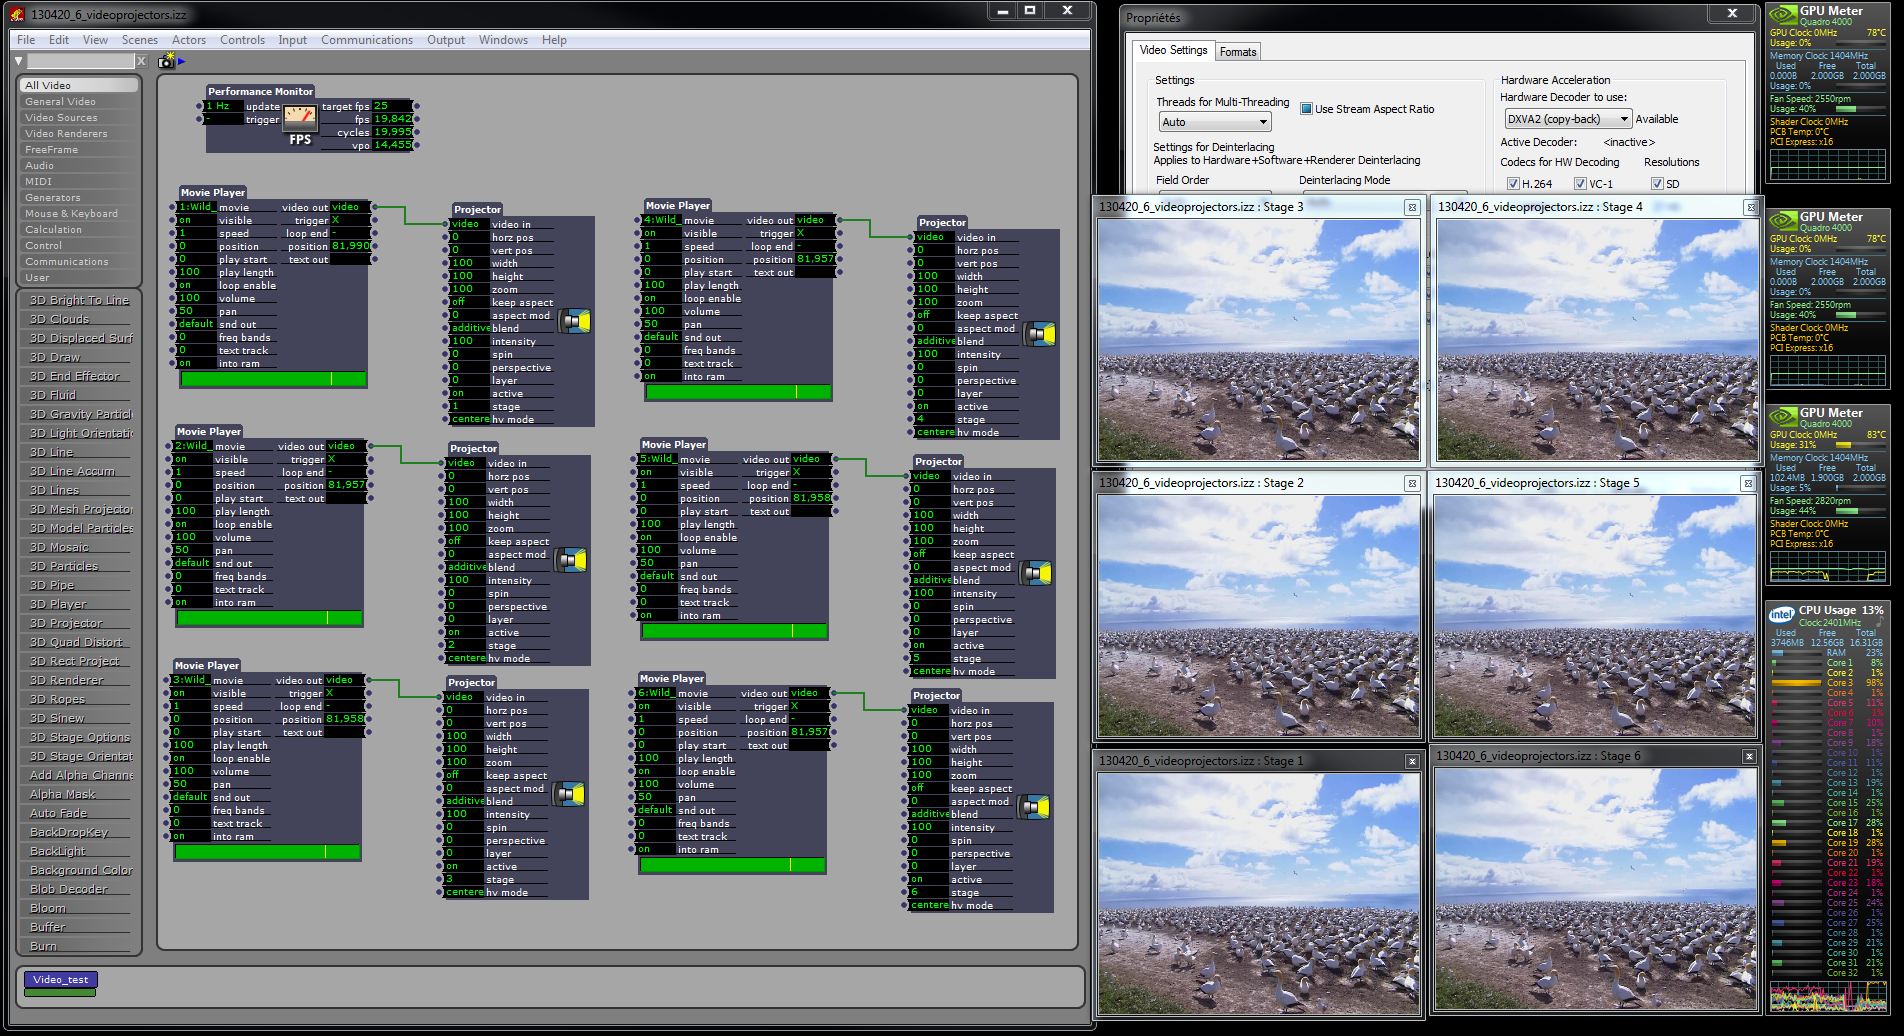Pick the Background Color actor from the list
1904x1036 pixels.
pos(78,870)
